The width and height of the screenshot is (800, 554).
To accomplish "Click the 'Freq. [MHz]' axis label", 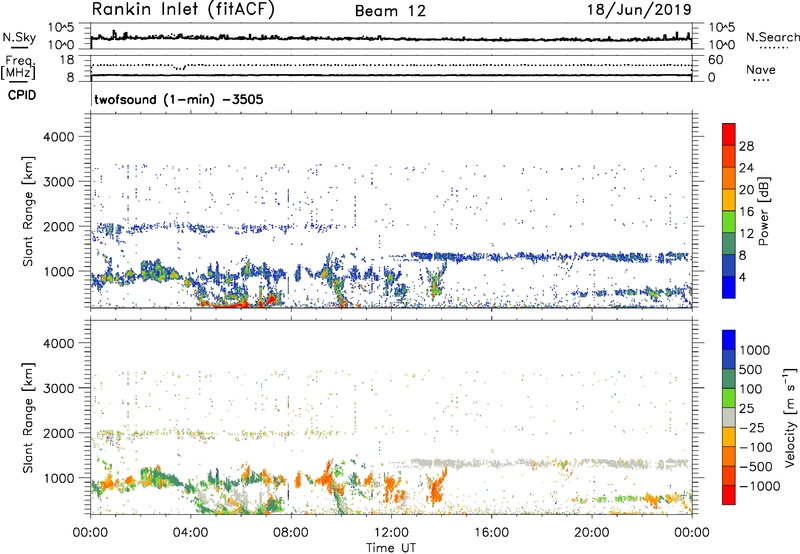I will pos(18,68).
